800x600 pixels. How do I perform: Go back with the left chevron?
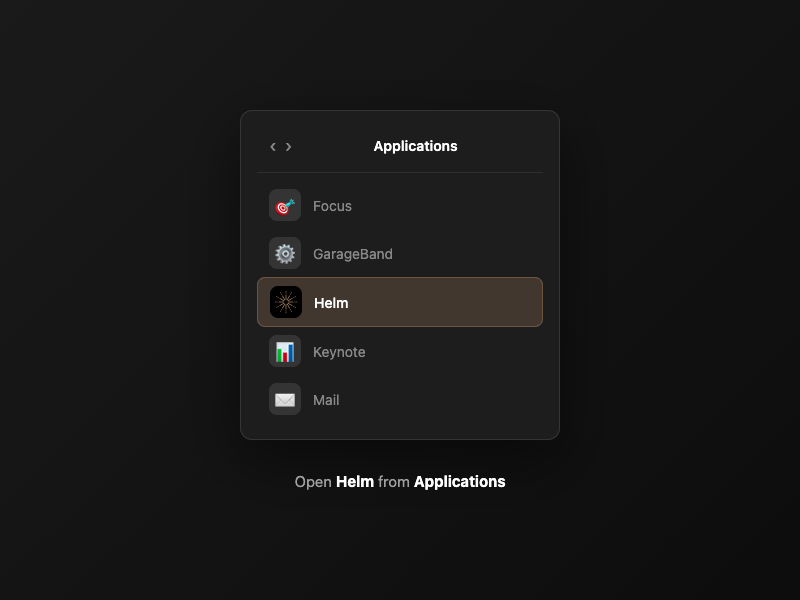tap(273, 147)
